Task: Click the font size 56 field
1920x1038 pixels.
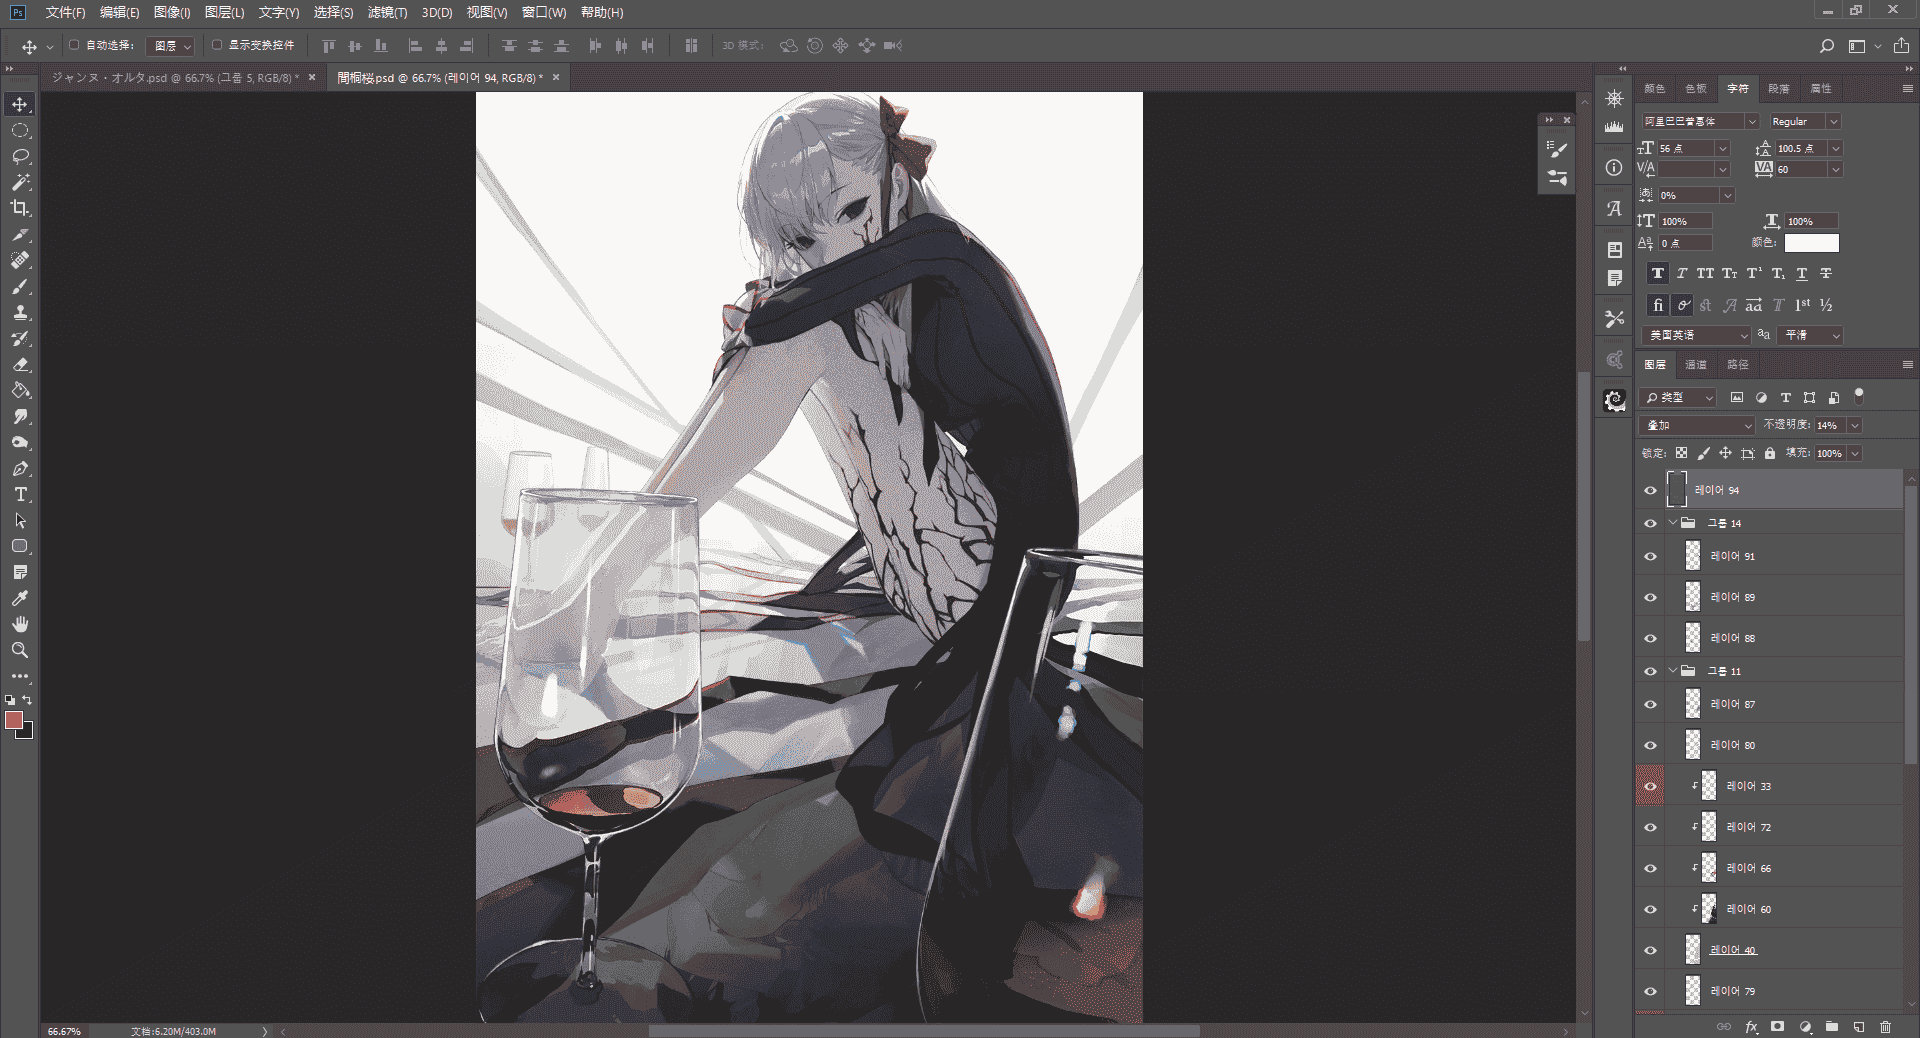Action: [1685, 148]
